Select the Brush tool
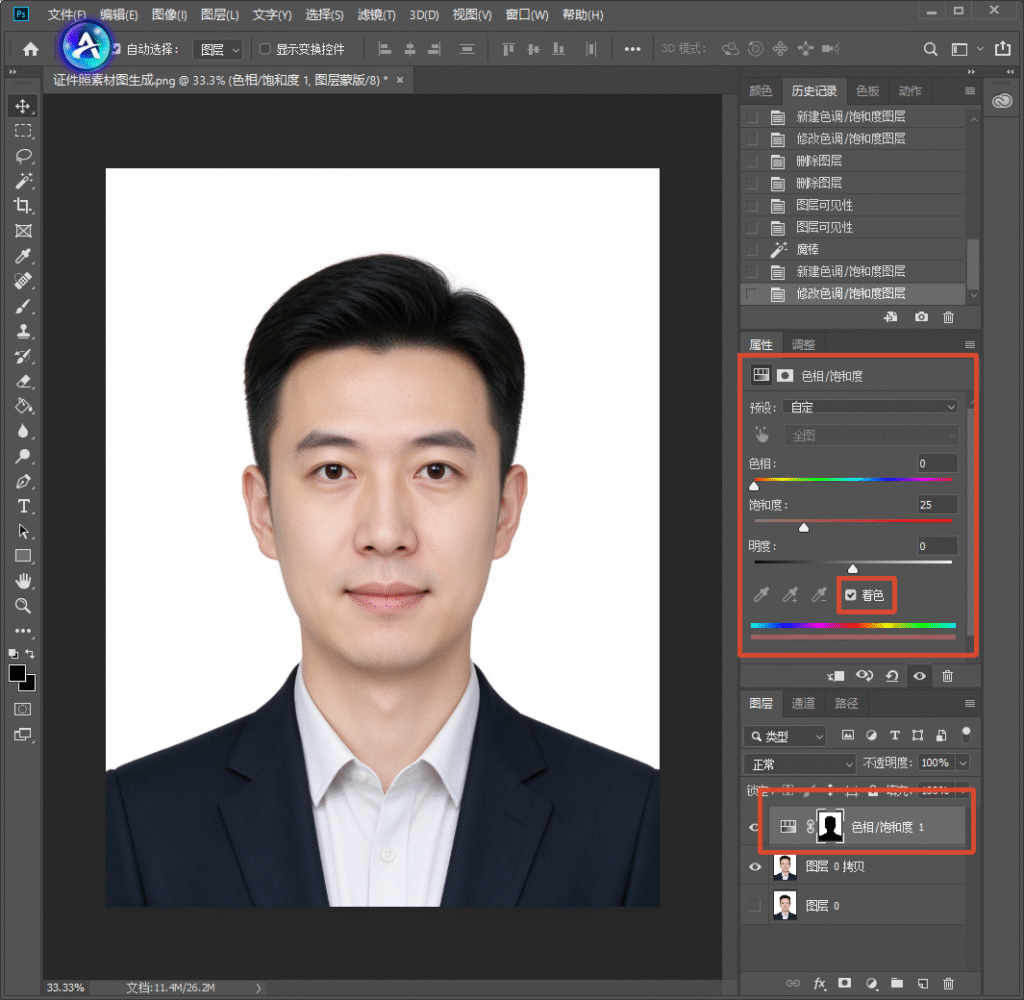The image size is (1024, 1000). [x=23, y=306]
